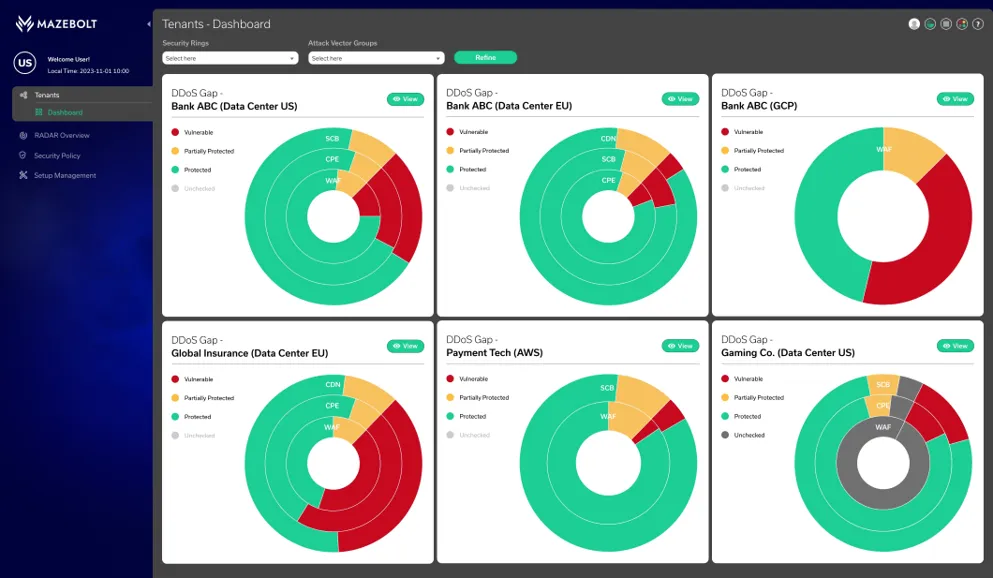Open Security Policy menu label
Image resolution: width=993 pixels, height=578 pixels.
(57, 156)
